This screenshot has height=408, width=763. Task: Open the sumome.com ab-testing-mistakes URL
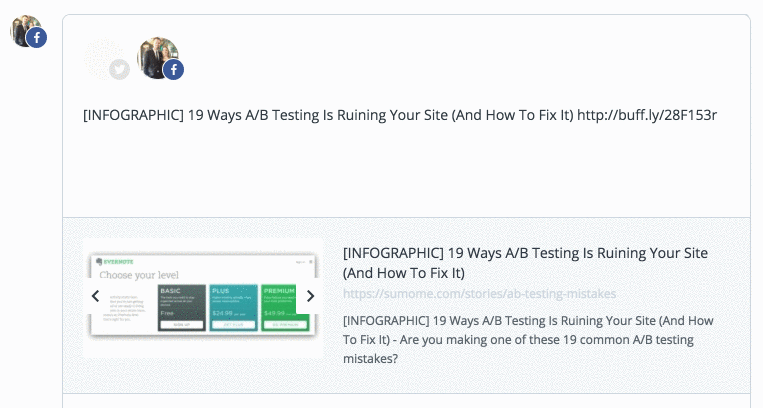[479, 294]
